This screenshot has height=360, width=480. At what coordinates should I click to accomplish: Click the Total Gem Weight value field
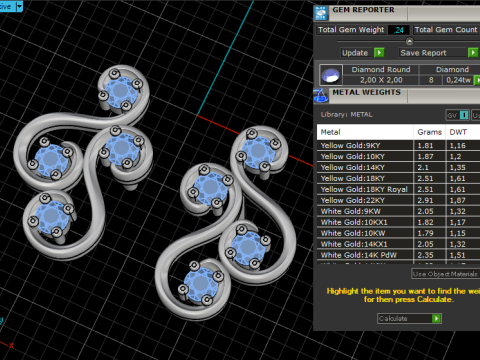[x=399, y=30]
